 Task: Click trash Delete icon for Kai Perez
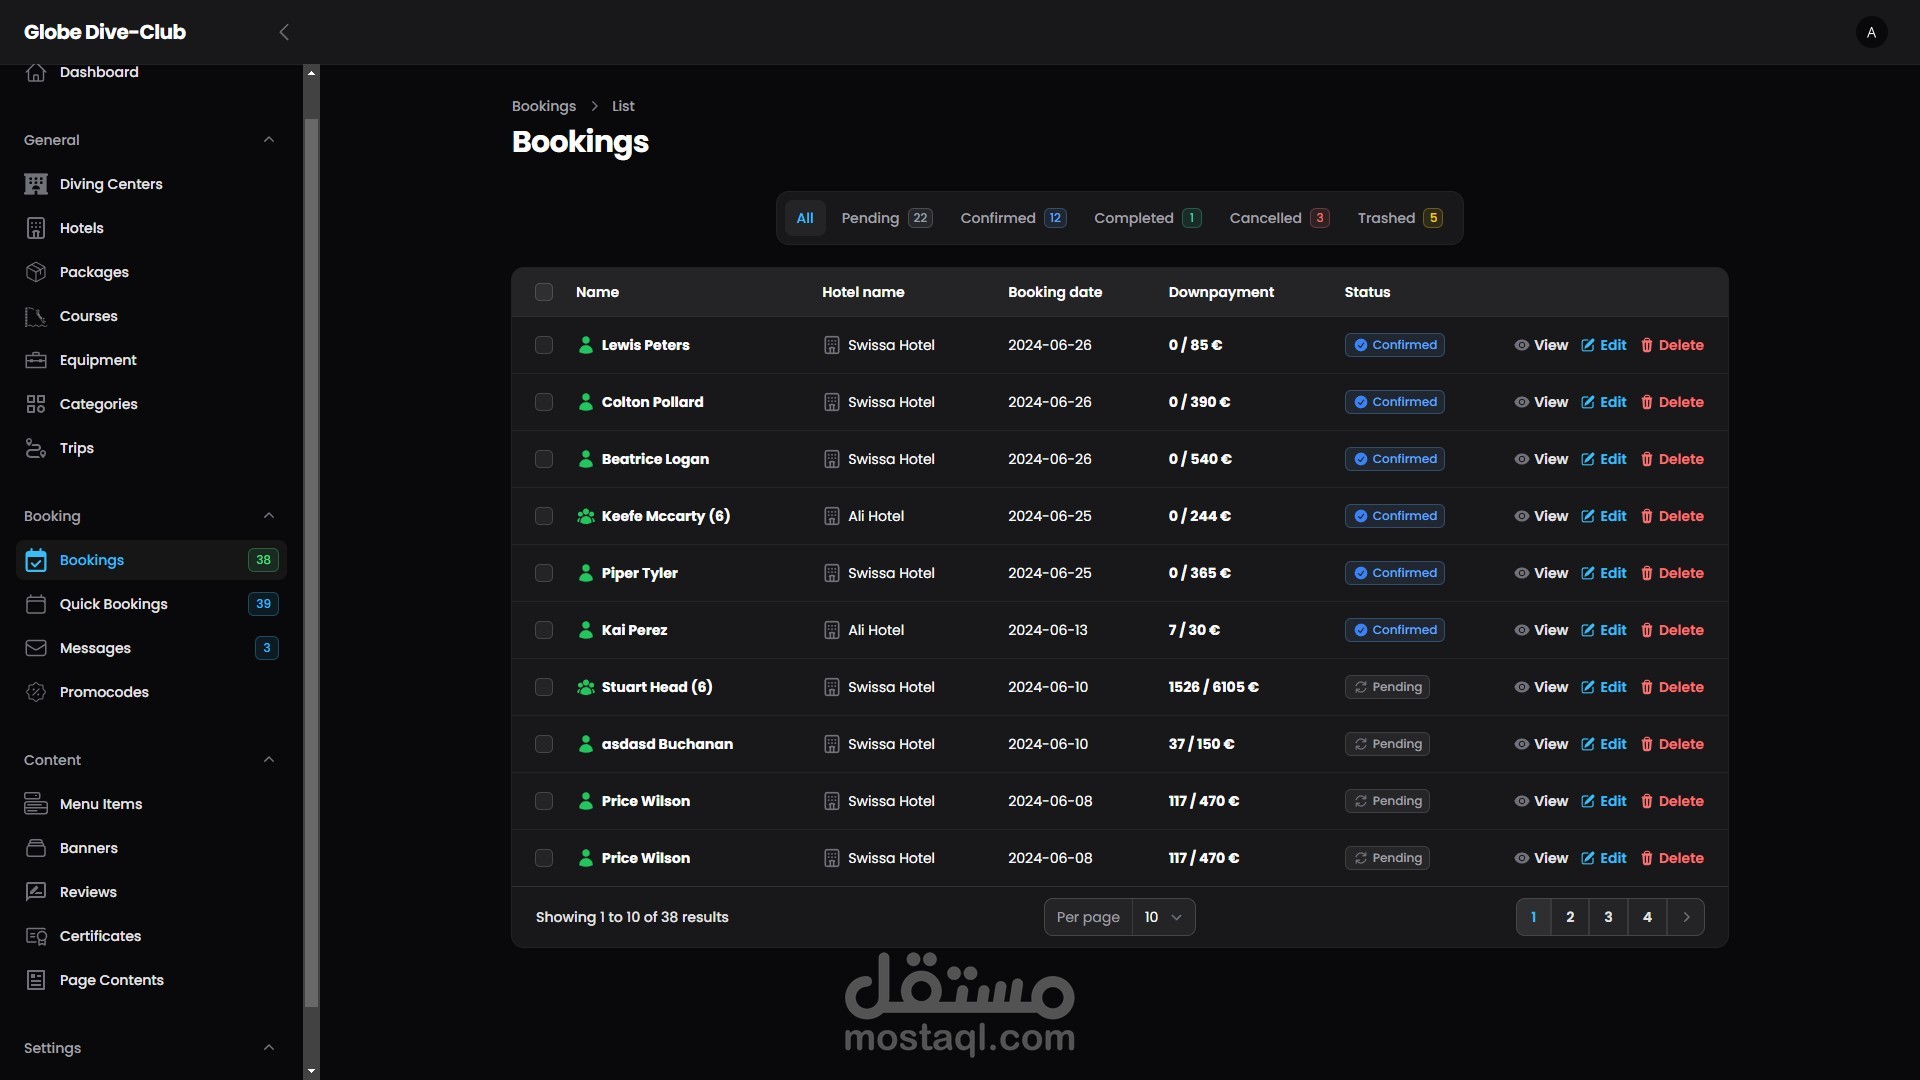pos(1647,630)
